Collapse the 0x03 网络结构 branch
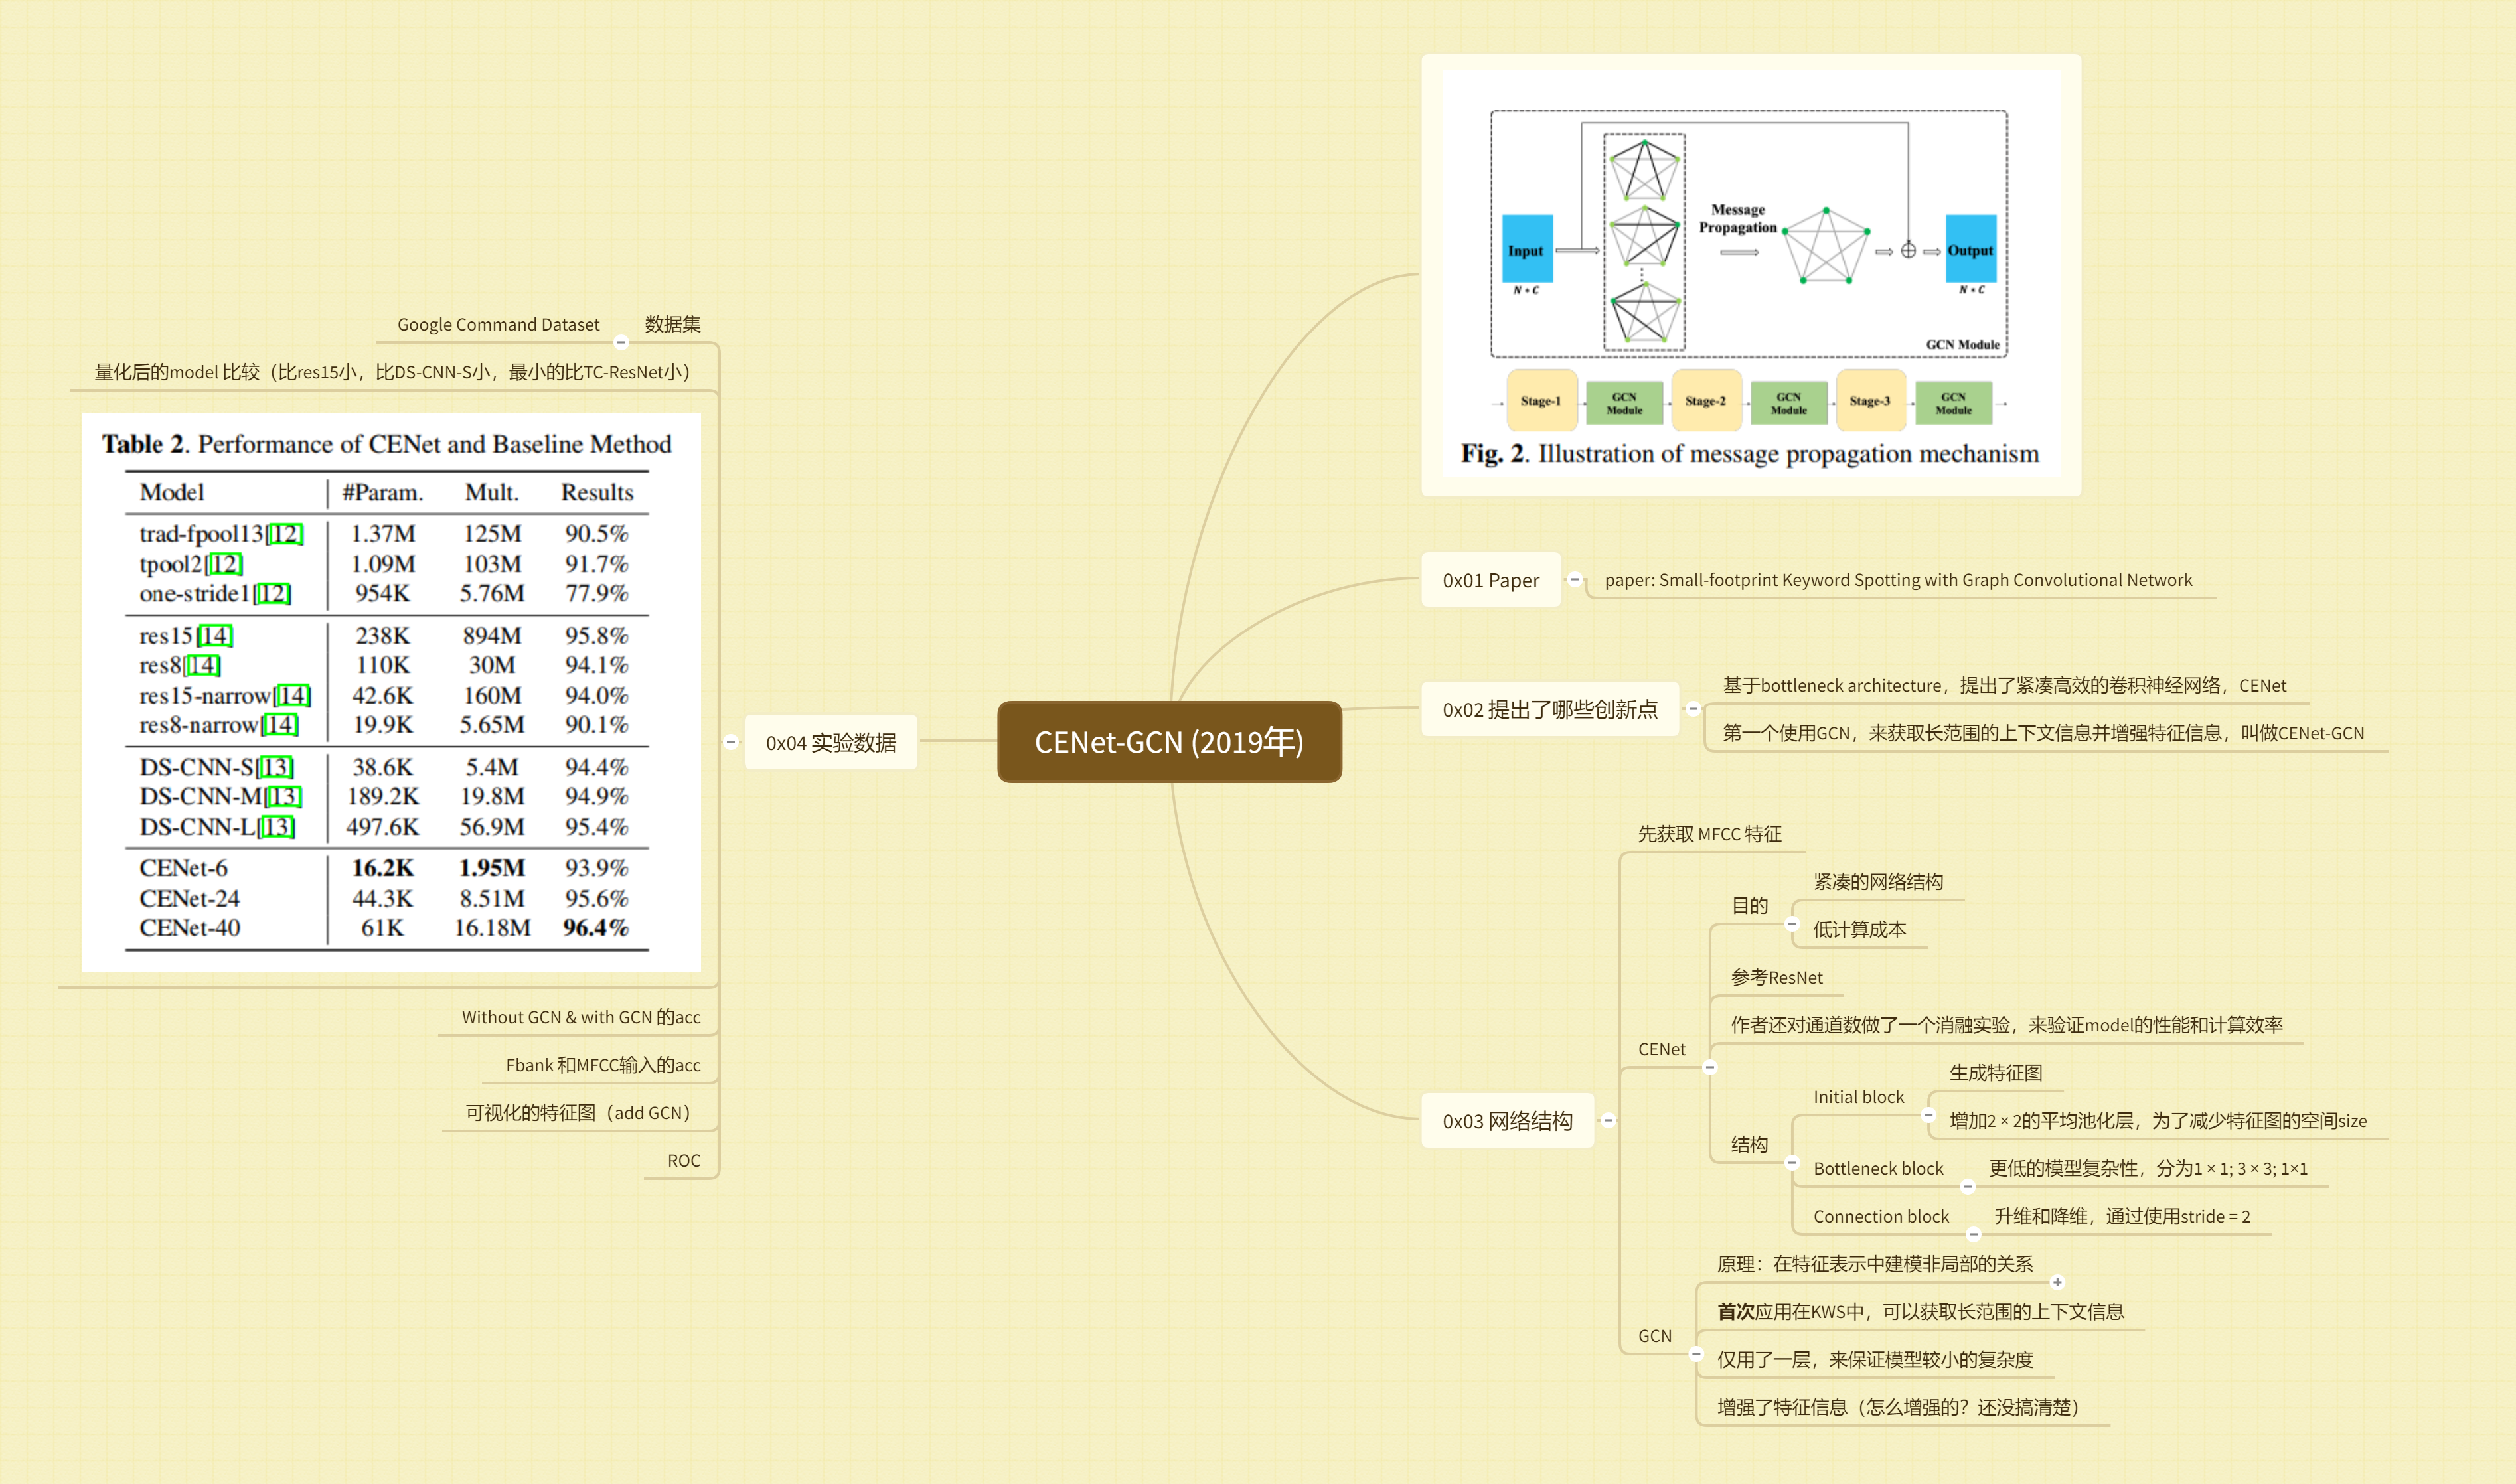 tap(1608, 1120)
